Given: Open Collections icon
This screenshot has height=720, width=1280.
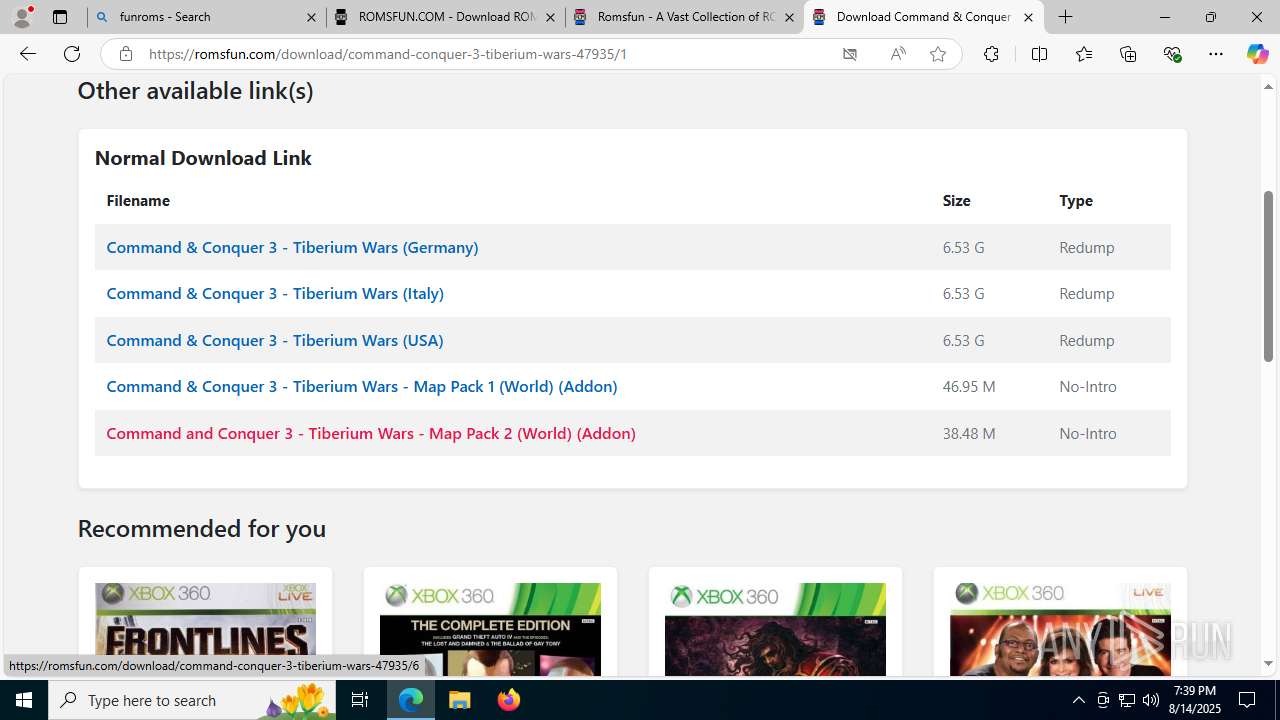Looking at the screenshot, I should coord(1128,54).
